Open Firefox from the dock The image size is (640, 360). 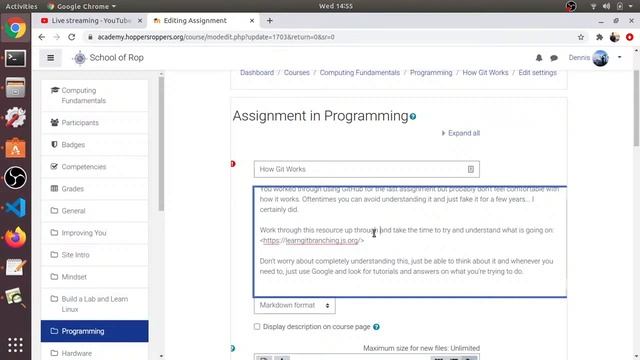(x=16, y=238)
